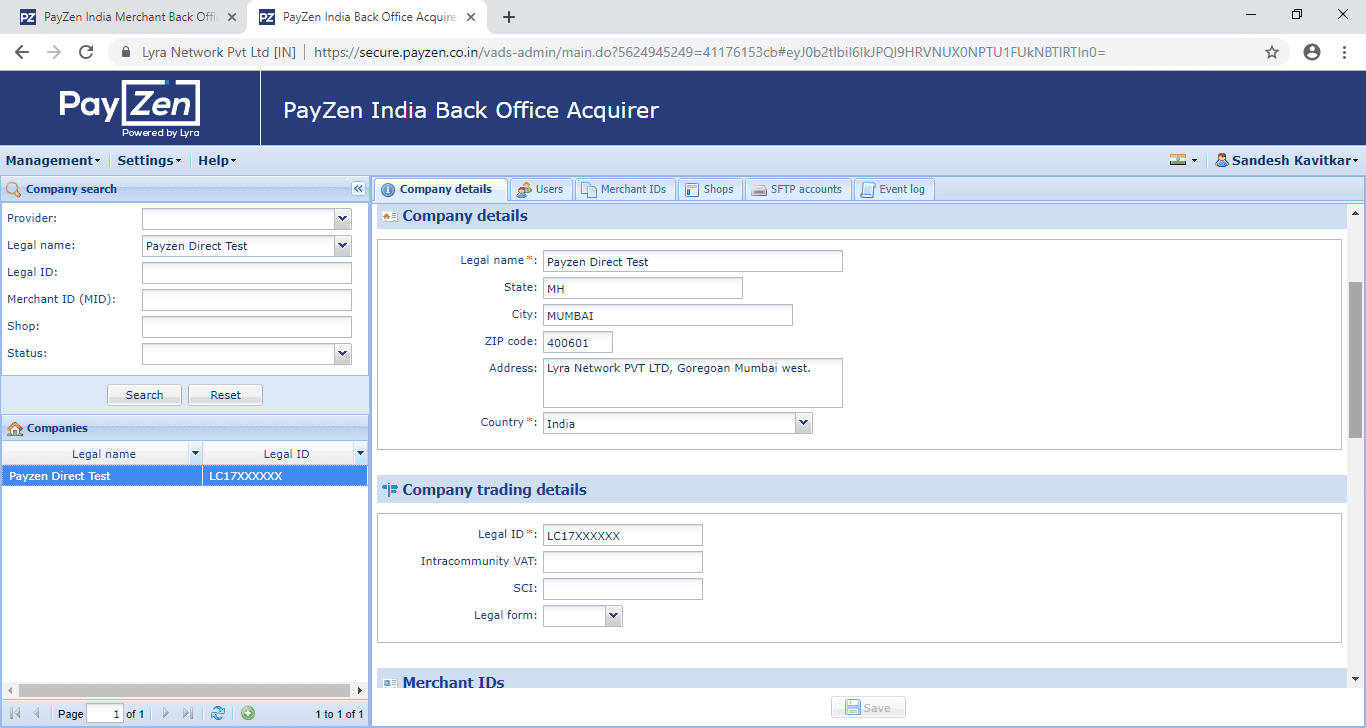Go to the previous page of companies
The image size is (1366, 728).
point(37,713)
